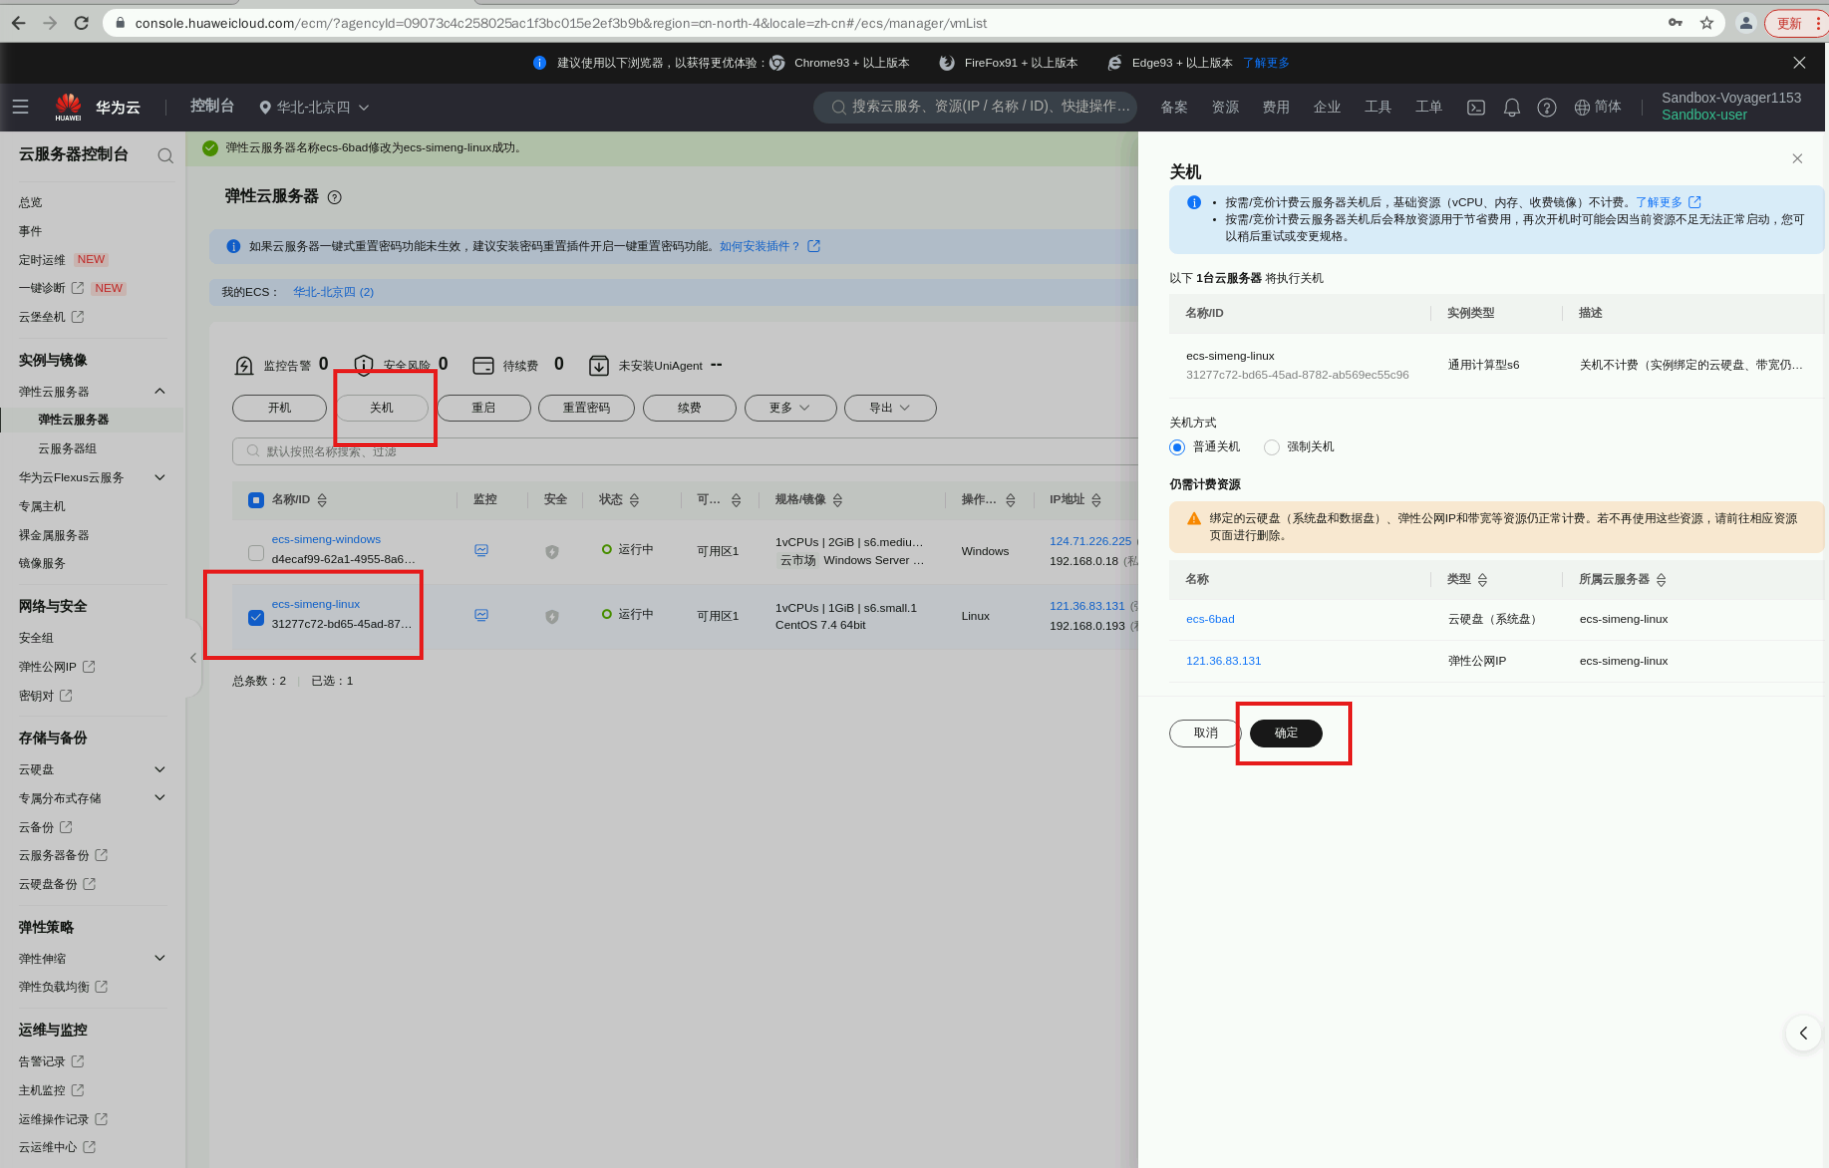Open the 导出 export dropdown
The image size is (1829, 1168).
pyautogui.click(x=889, y=408)
